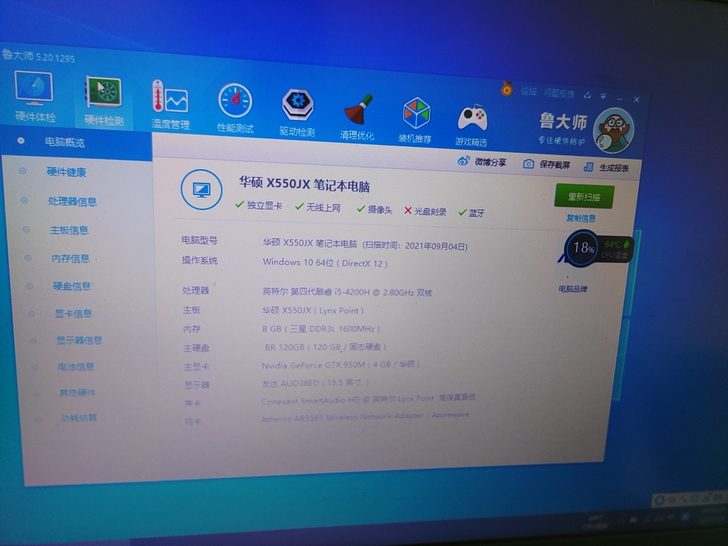Click the 电脑品牌 brand label
Screen dimensions: 728x546
click(x=573, y=289)
